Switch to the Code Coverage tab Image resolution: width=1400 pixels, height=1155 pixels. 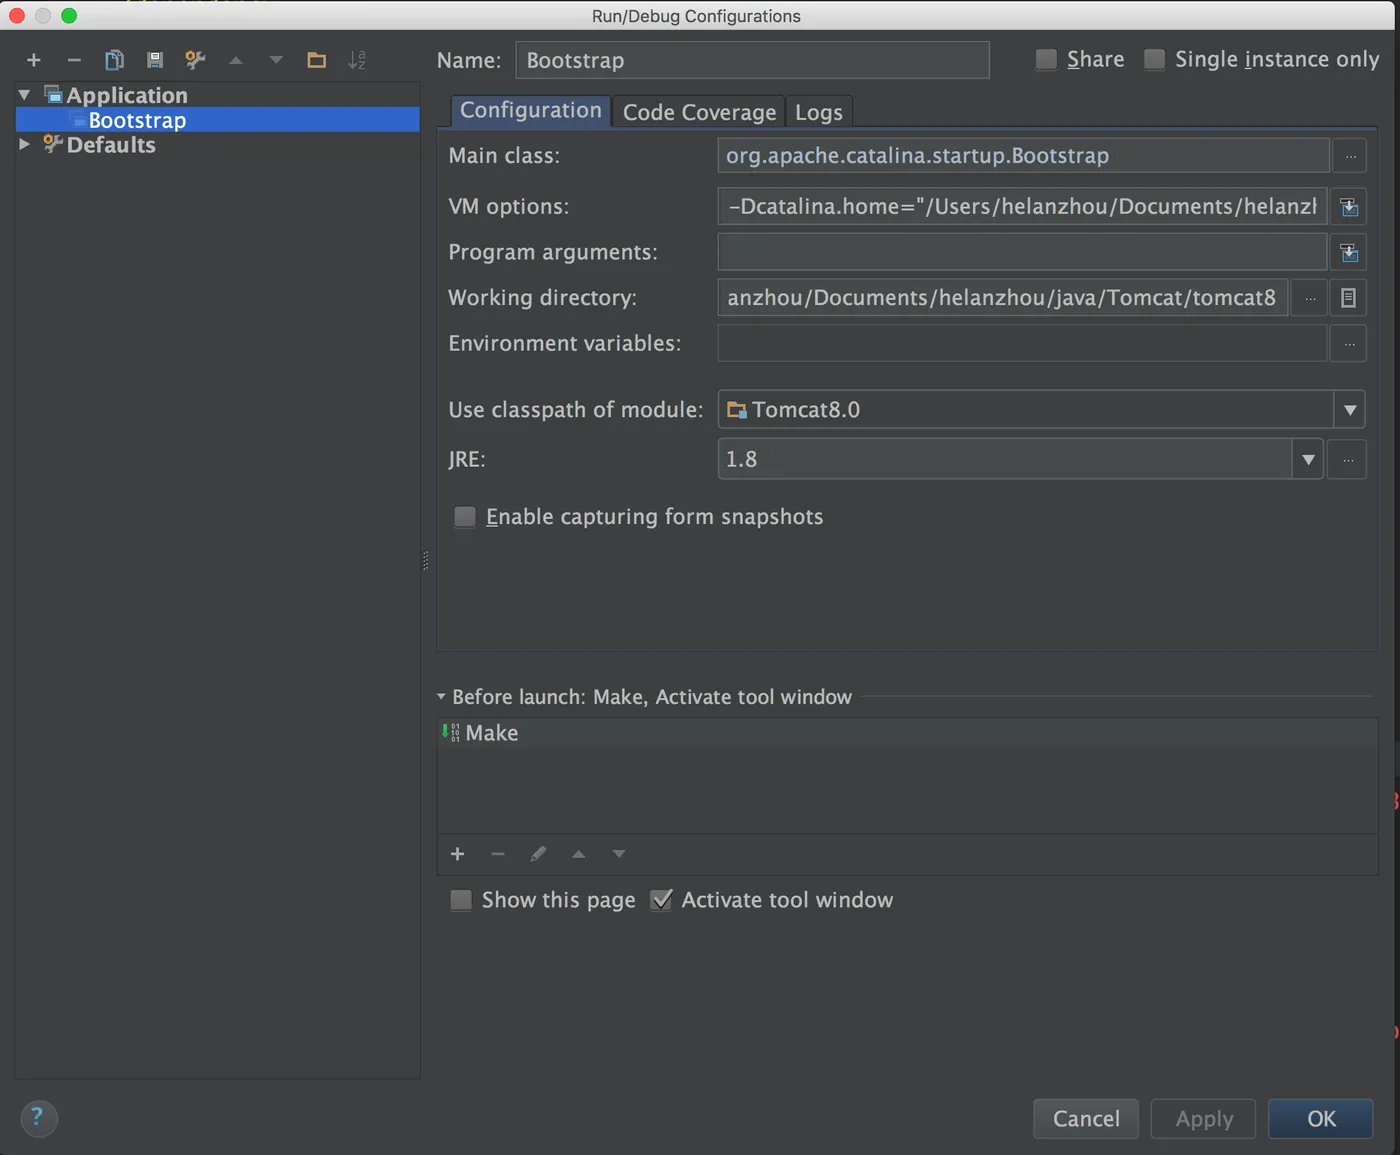(699, 112)
